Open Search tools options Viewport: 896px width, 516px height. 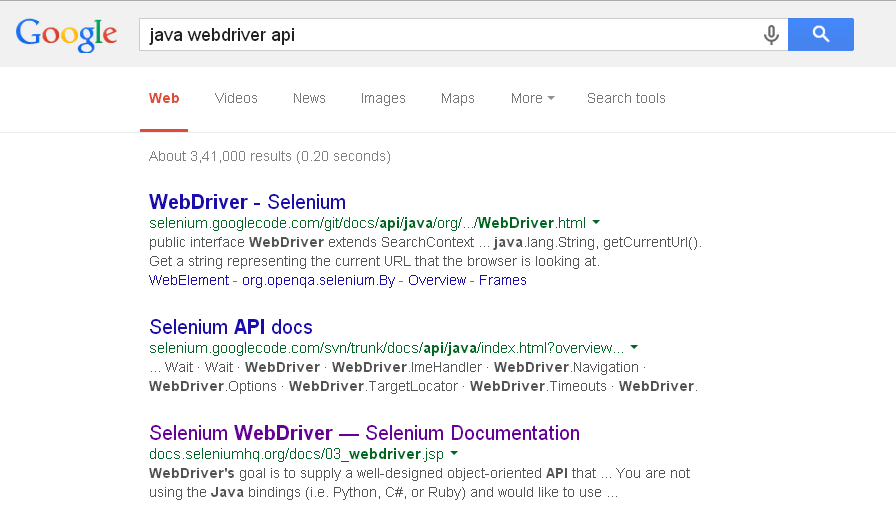point(626,98)
